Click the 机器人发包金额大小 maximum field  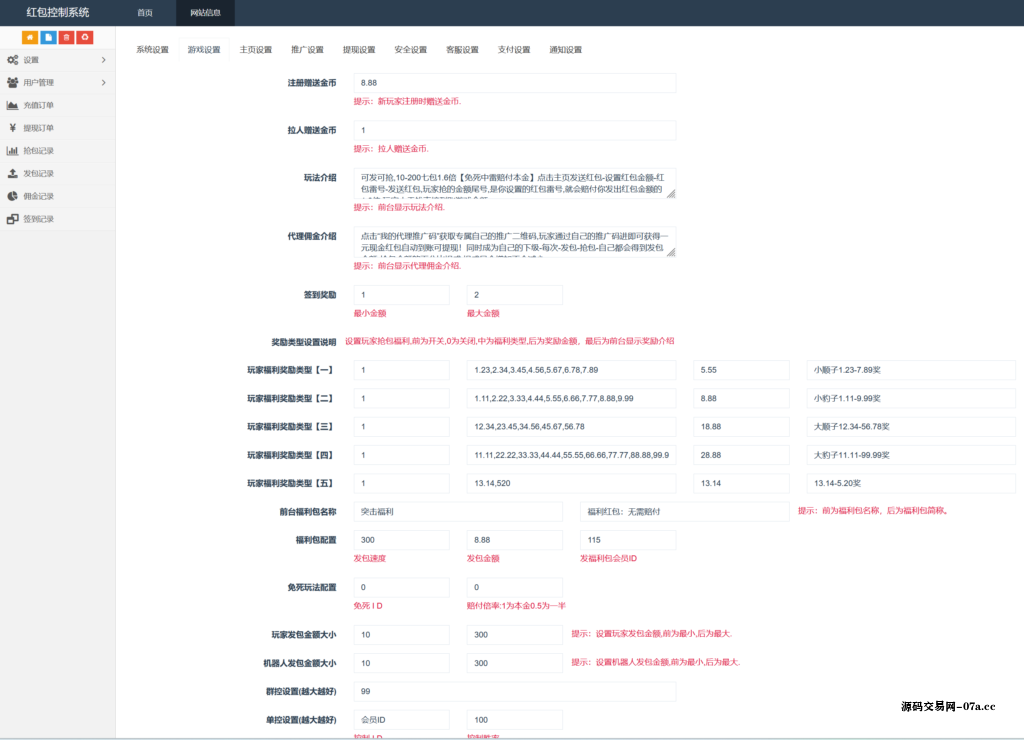515,663
